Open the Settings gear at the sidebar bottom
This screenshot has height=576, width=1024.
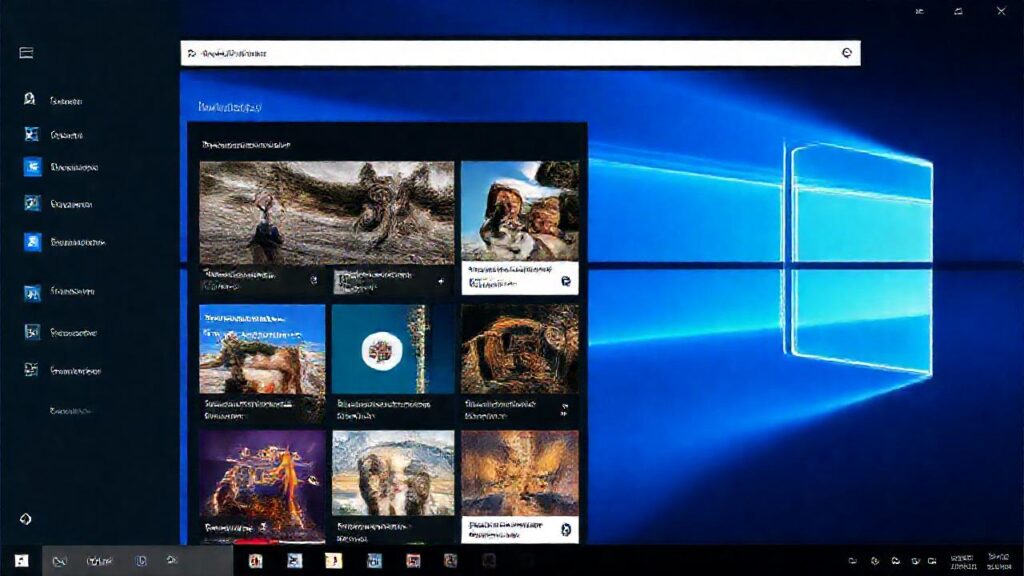tap(25, 519)
